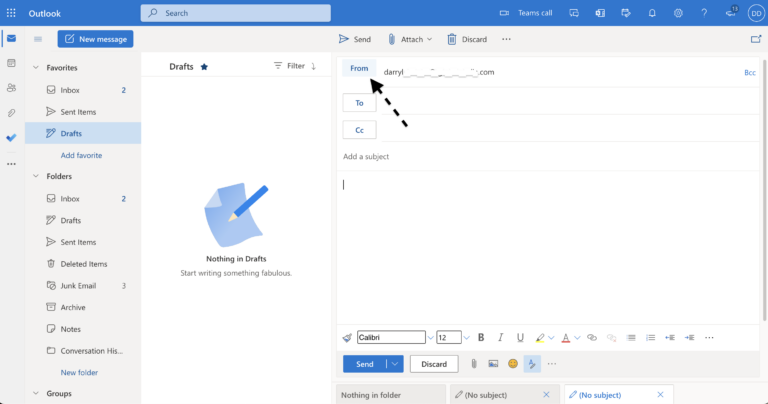Pop out the message to new window
768x404 pixels.
755,39
